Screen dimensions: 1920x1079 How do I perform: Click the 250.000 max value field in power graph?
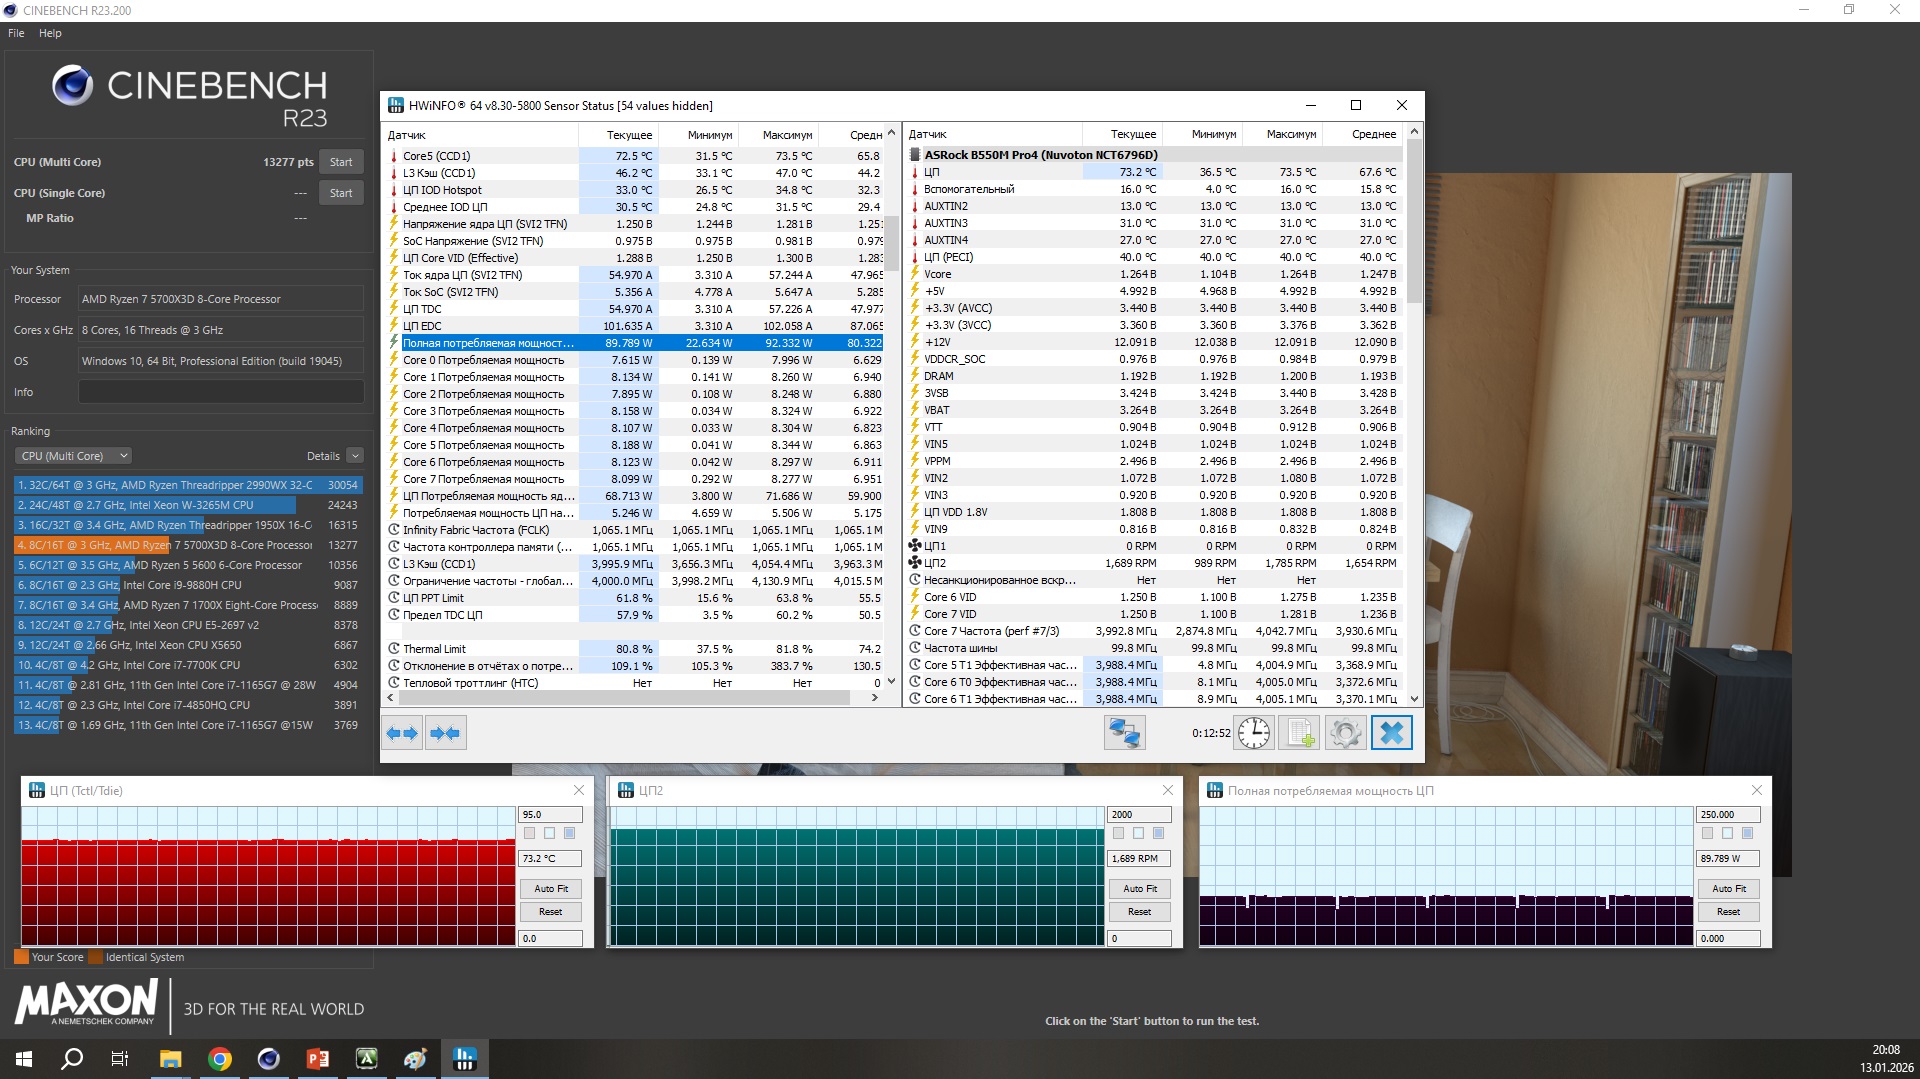pos(1727,815)
